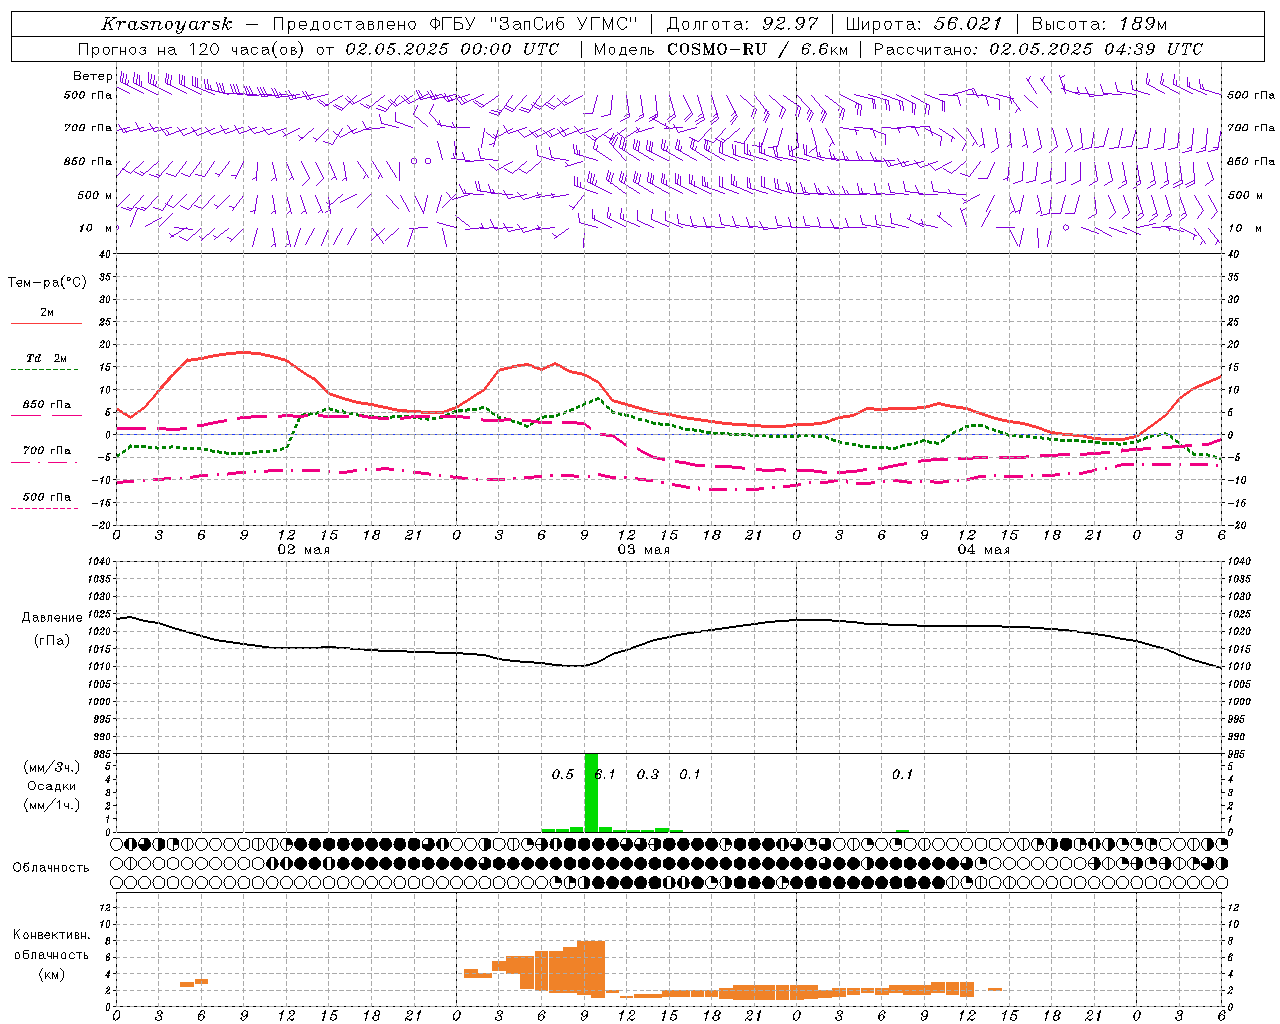
Task: Click the Давление pressure panel label
Action: (x=51, y=618)
